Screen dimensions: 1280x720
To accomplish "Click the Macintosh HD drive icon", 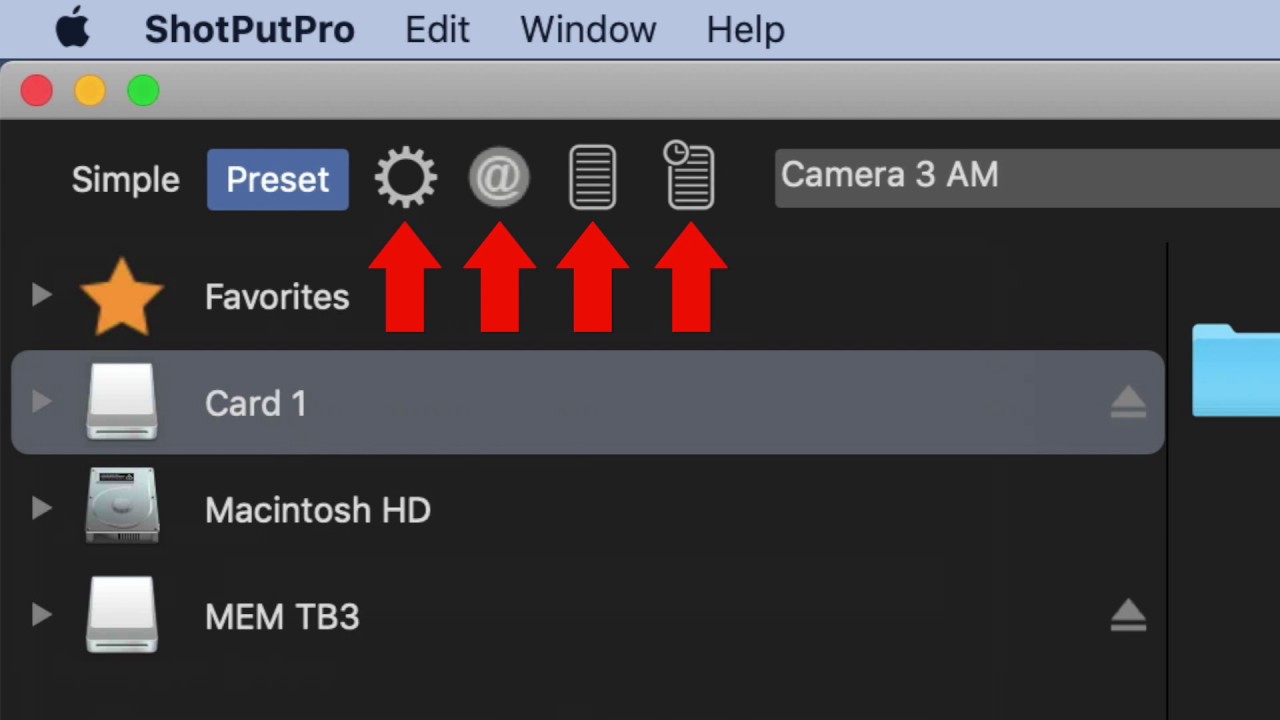I will click(121, 506).
